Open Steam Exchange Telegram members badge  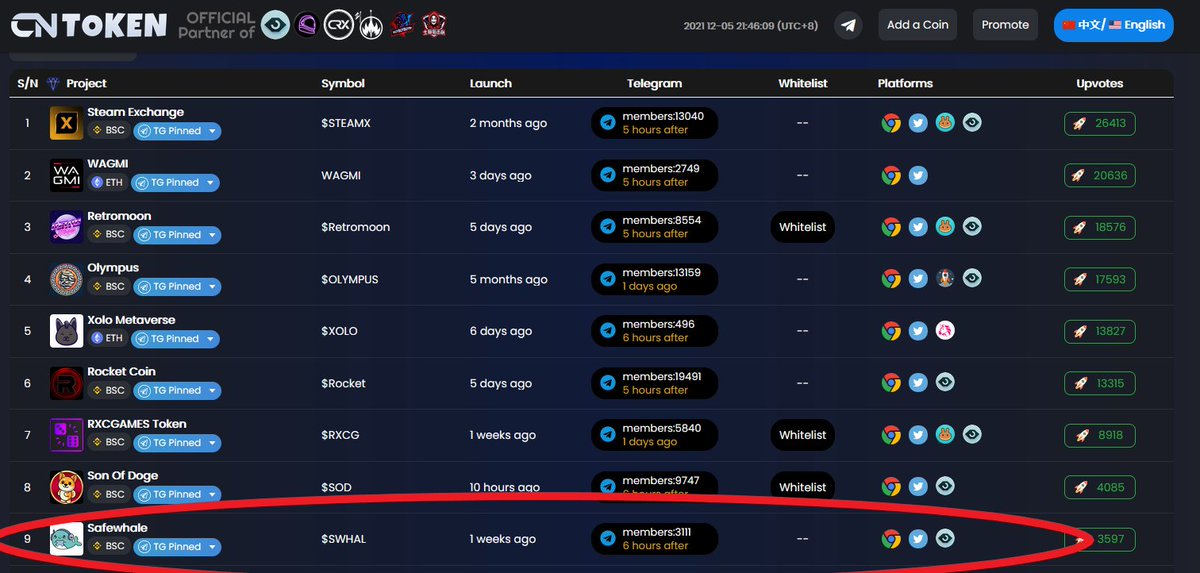pos(654,123)
